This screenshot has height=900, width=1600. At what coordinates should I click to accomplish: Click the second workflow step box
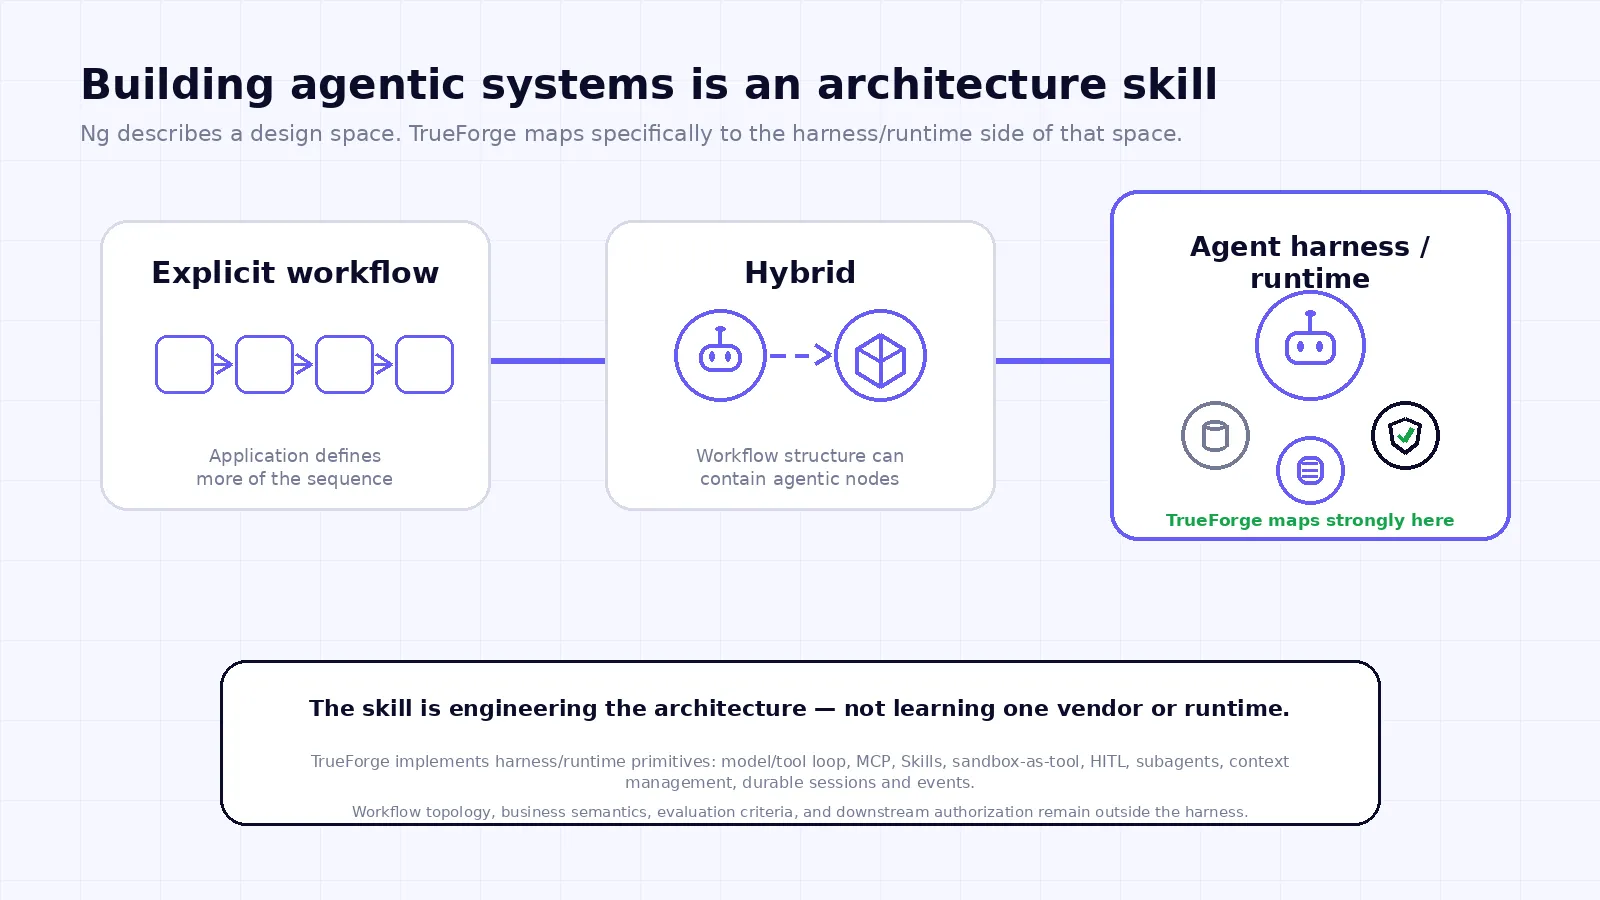264,364
